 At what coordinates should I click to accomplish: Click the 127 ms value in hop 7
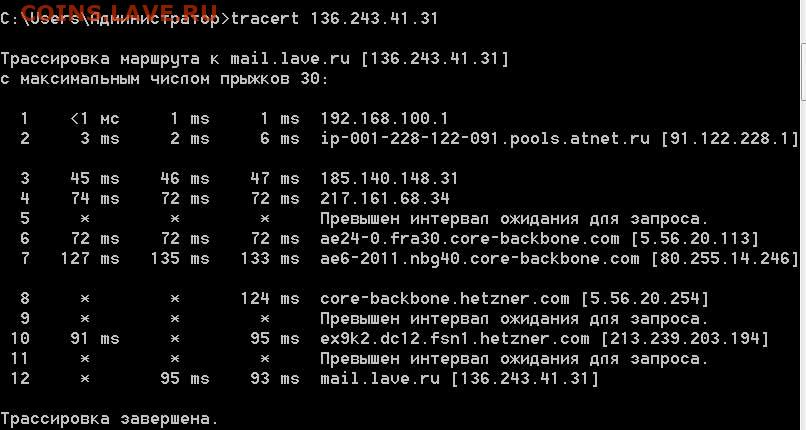tap(90, 258)
